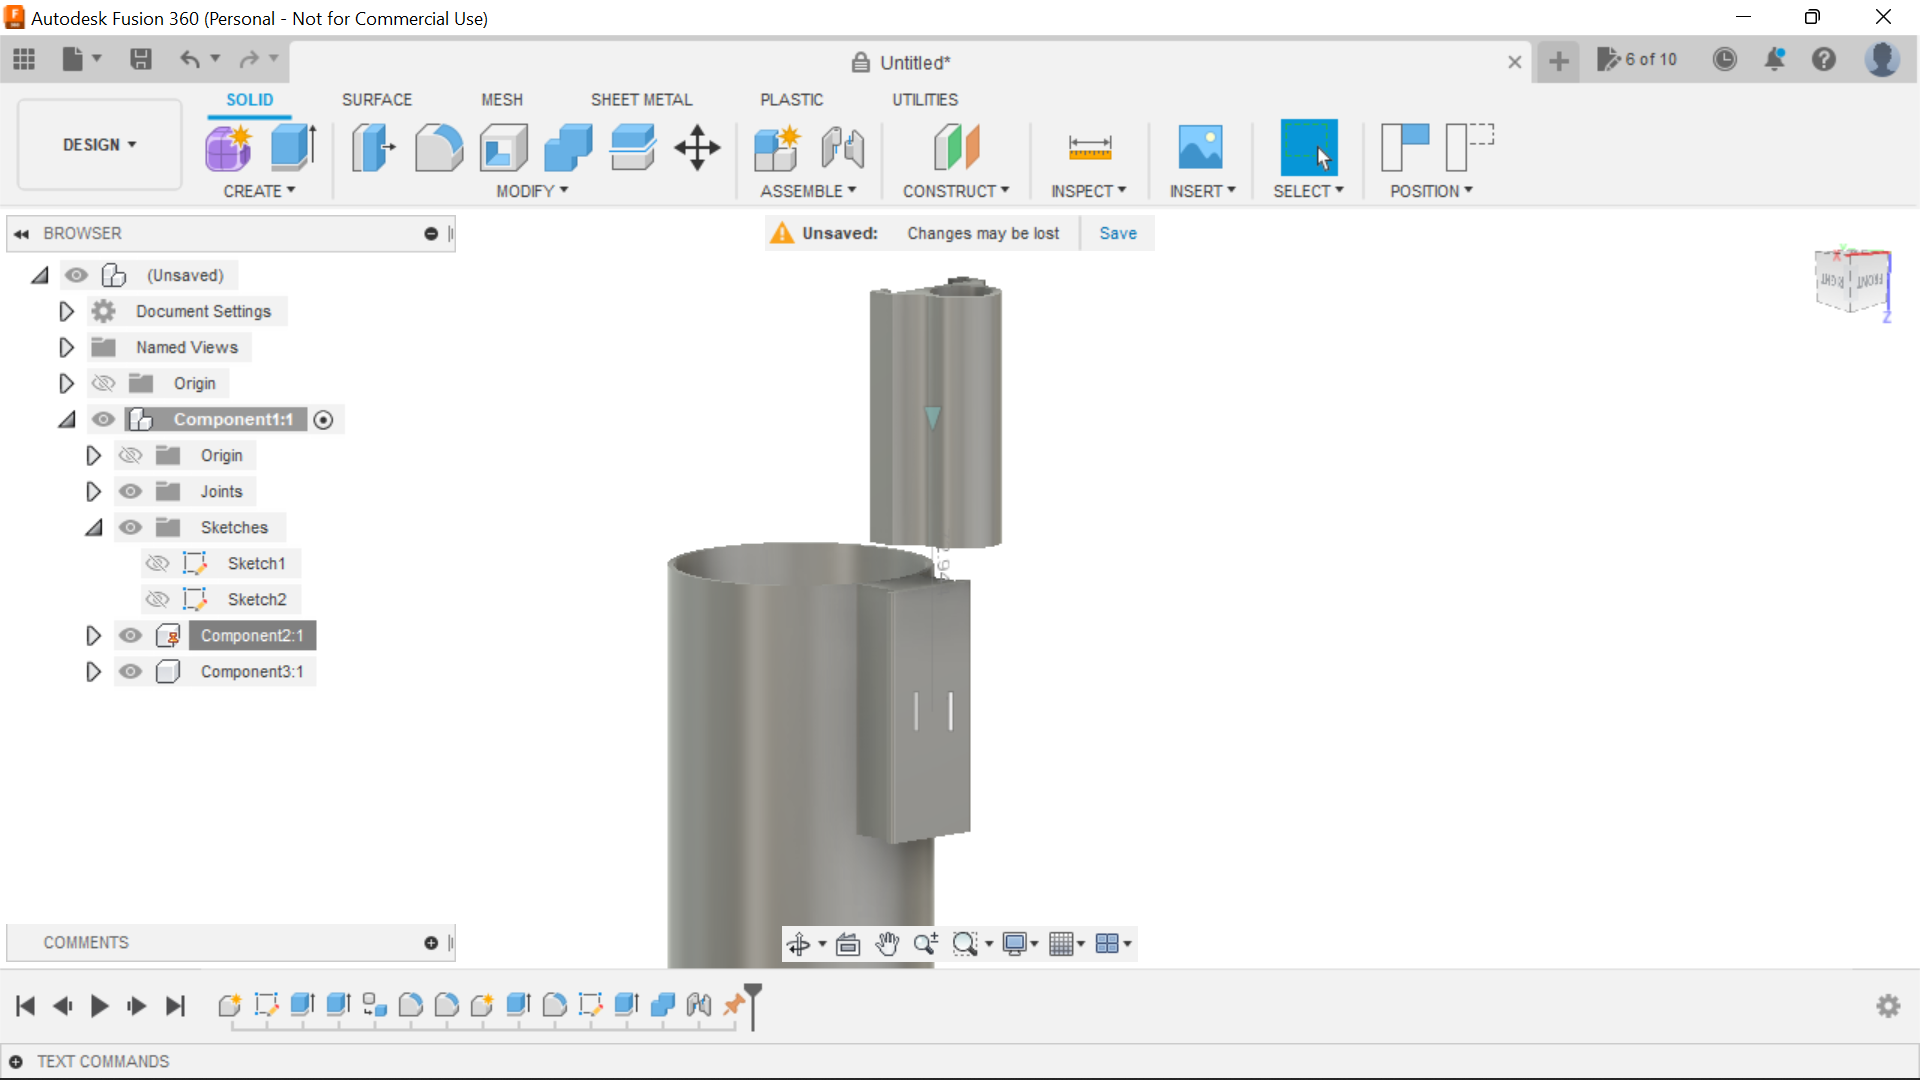Select the display mode grid icon
The width and height of the screenshot is (1920, 1080).
point(1064,944)
